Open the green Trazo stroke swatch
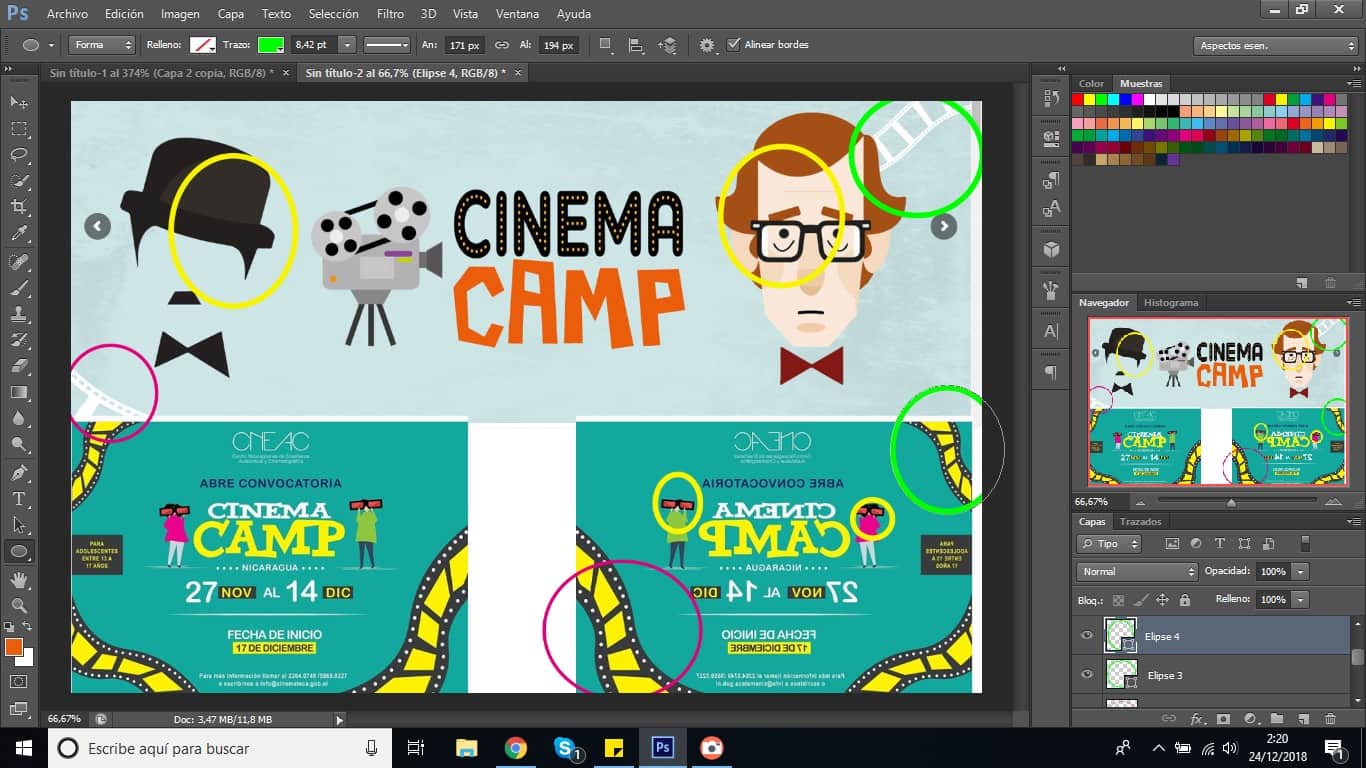 (x=271, y=45)
